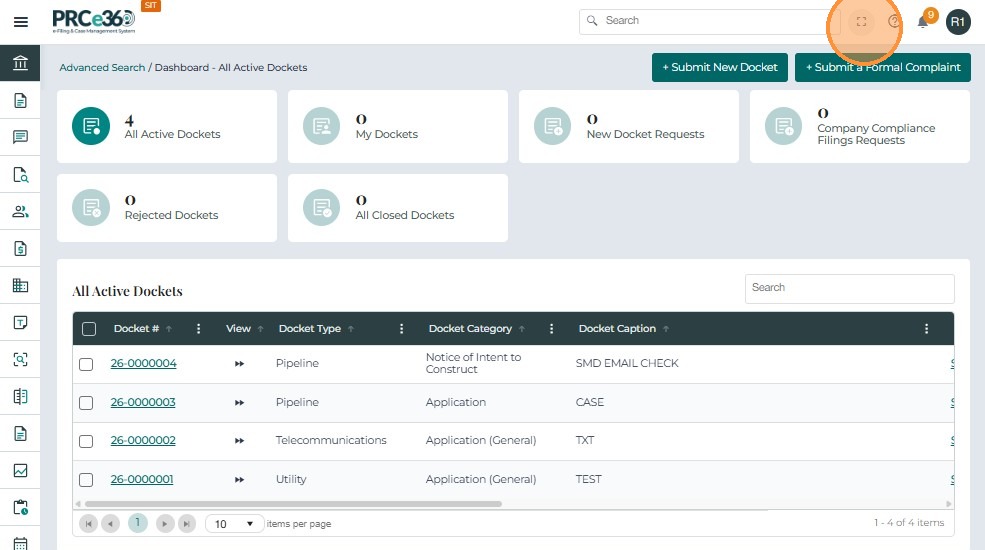This screenshot has height=550, width=985.
Task: Open the line chart icon in sidebar
Action: pos(20,471)
